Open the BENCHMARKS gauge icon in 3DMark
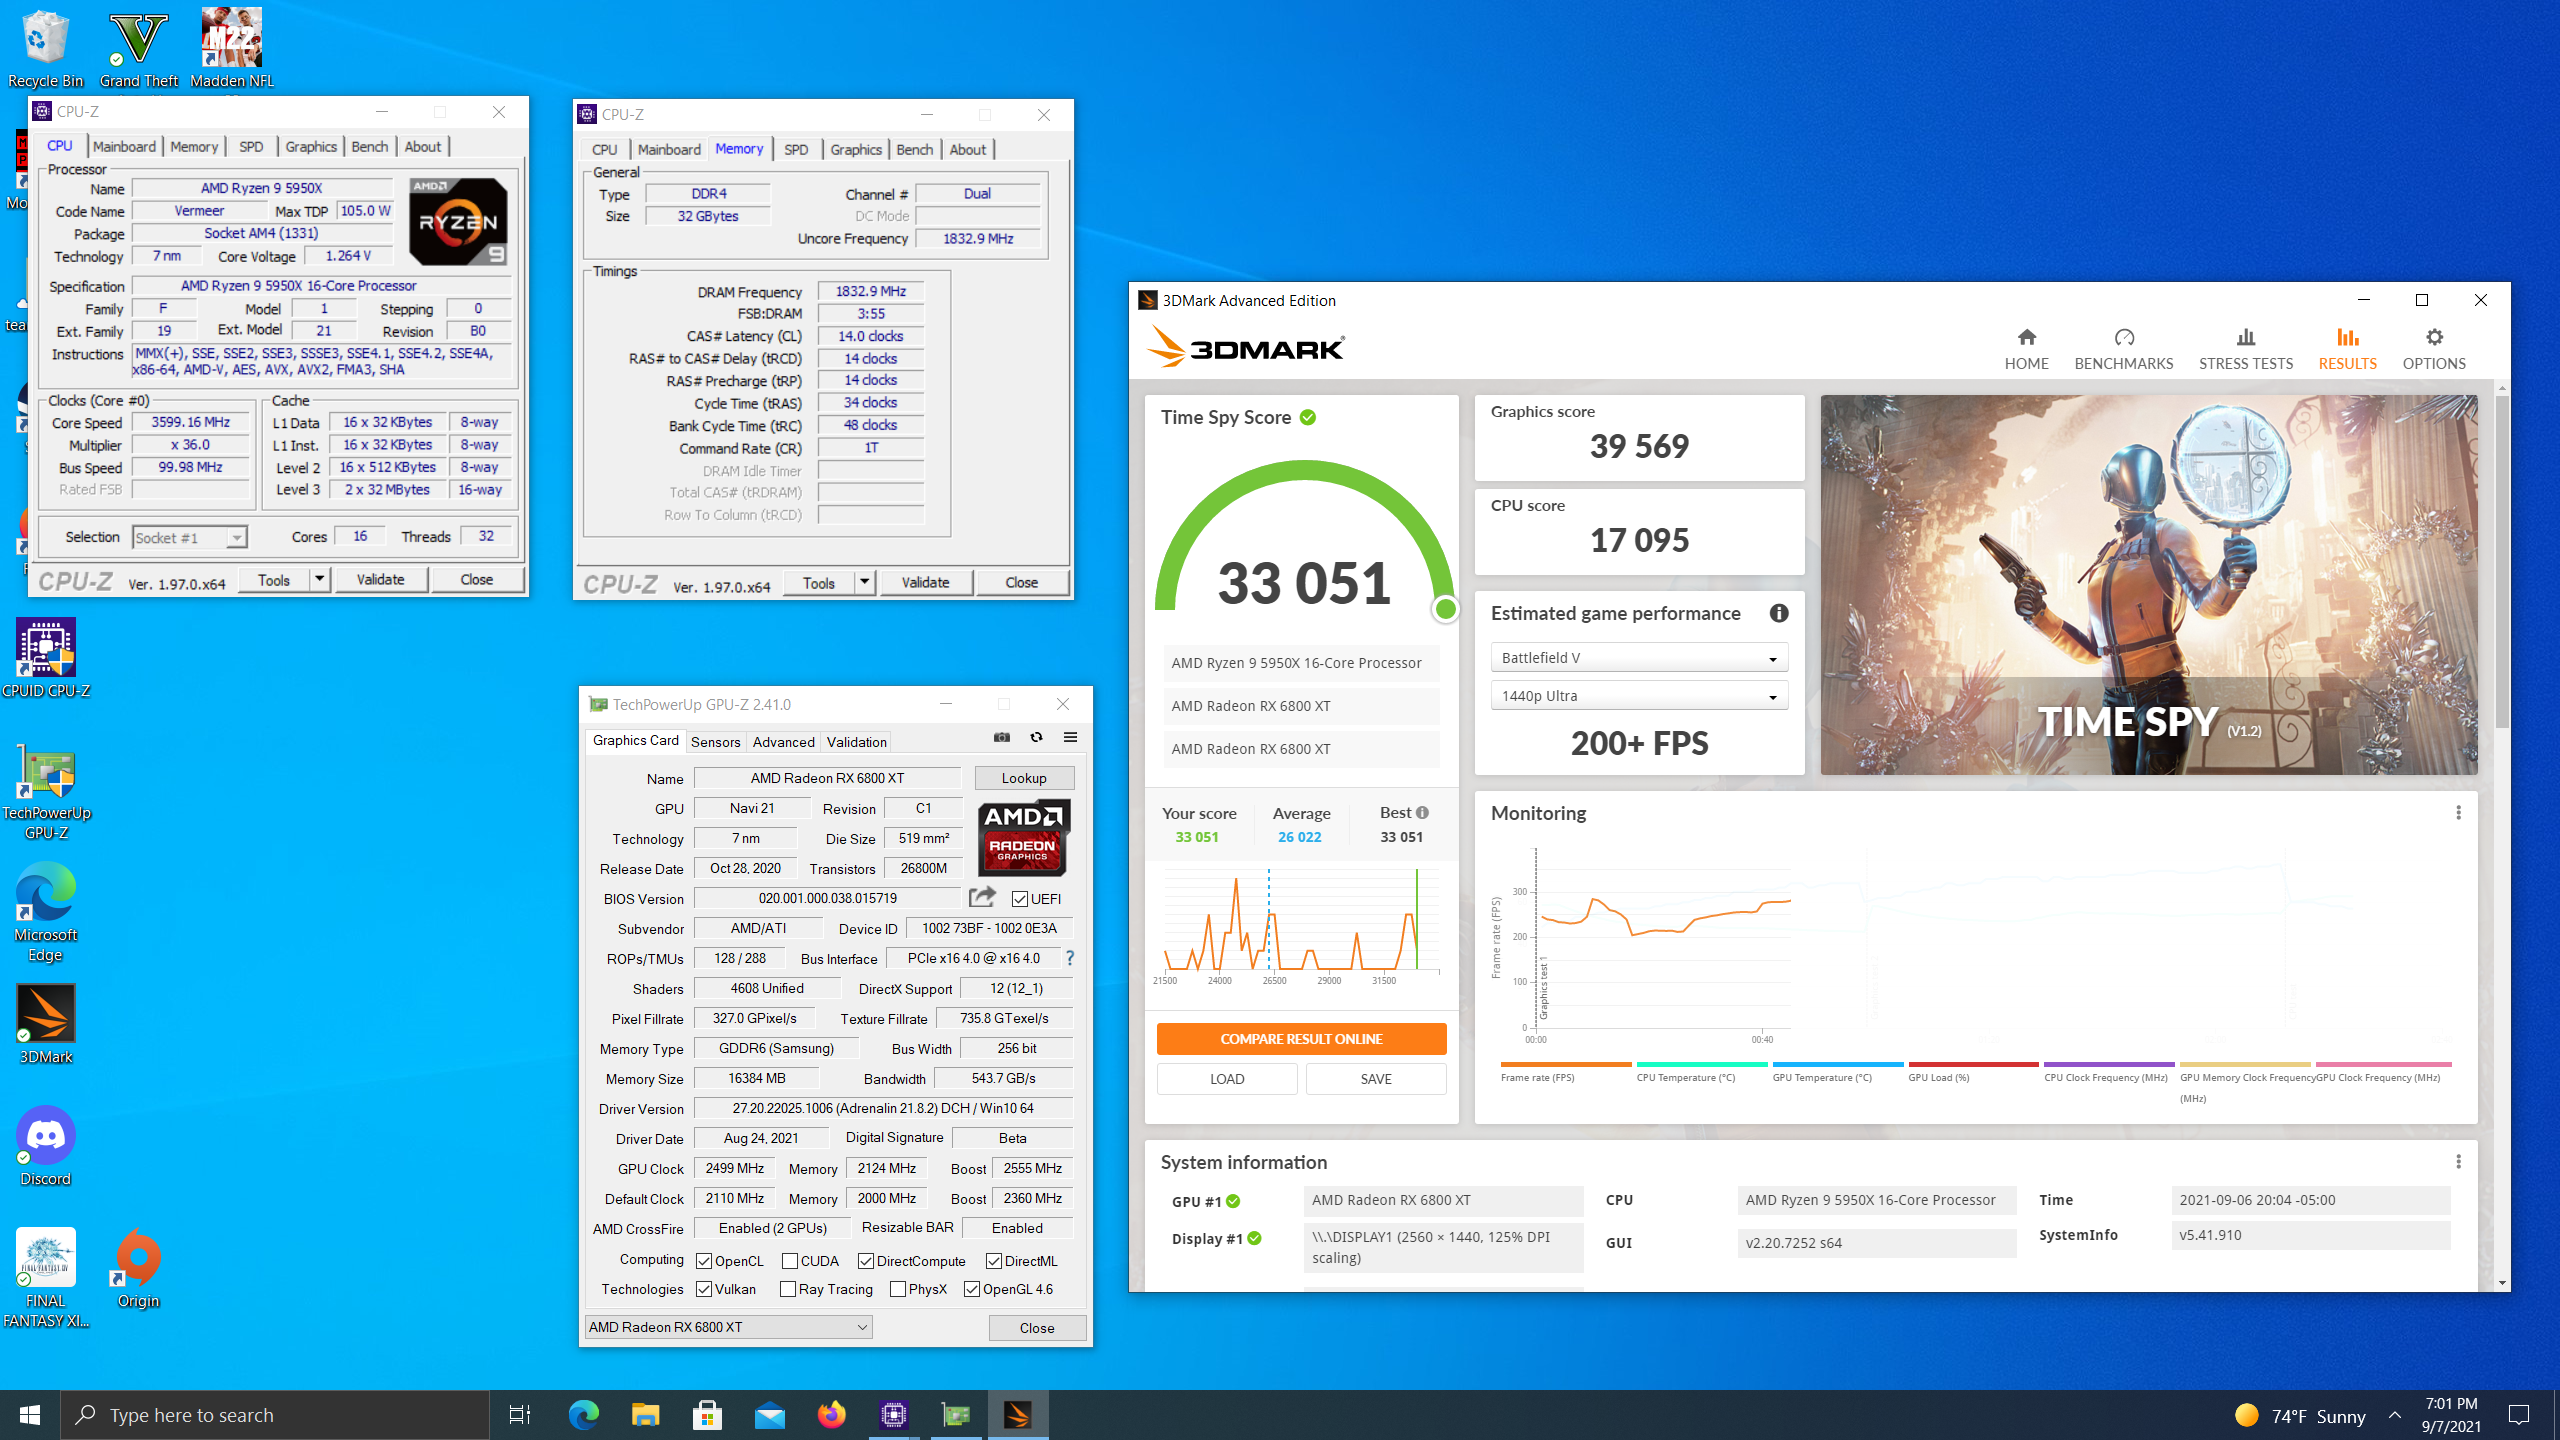 2124,338
